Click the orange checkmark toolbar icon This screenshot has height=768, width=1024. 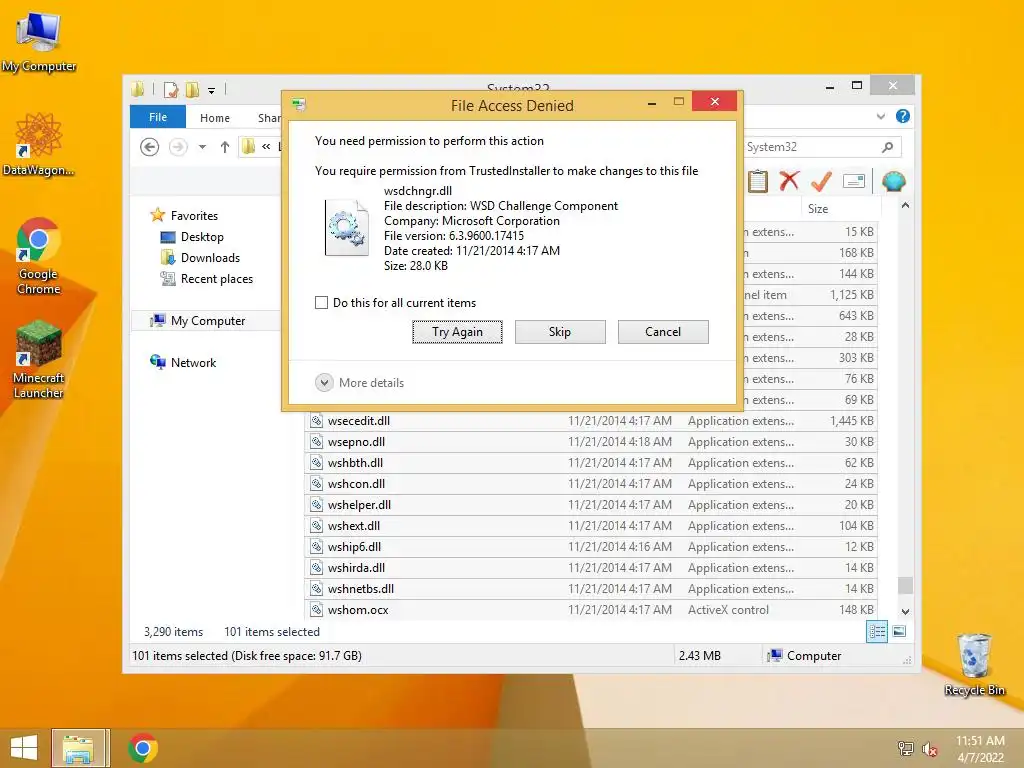(822, 181)
